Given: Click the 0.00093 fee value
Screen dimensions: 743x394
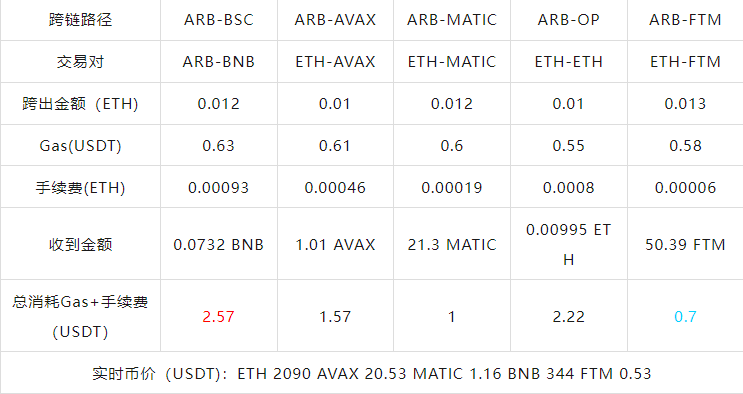Looking at the screenshot, I should tap(218, 188).
